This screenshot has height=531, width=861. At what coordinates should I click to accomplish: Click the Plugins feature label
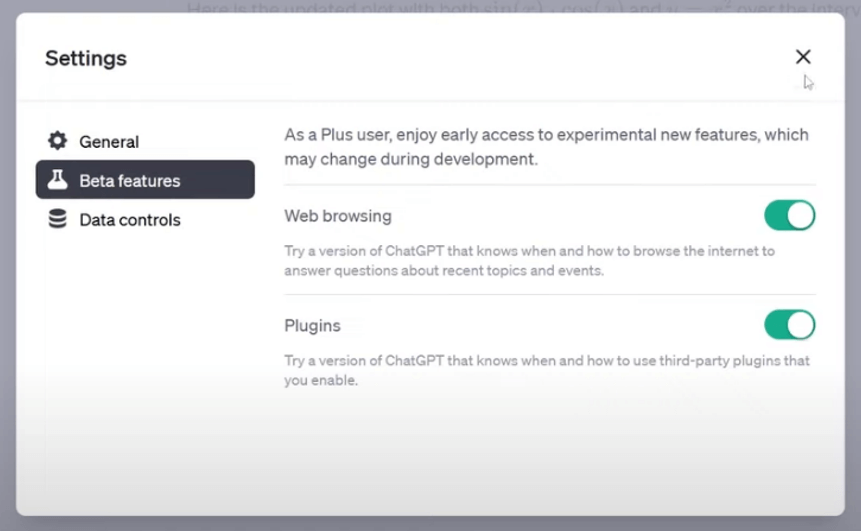click(312, 326)
